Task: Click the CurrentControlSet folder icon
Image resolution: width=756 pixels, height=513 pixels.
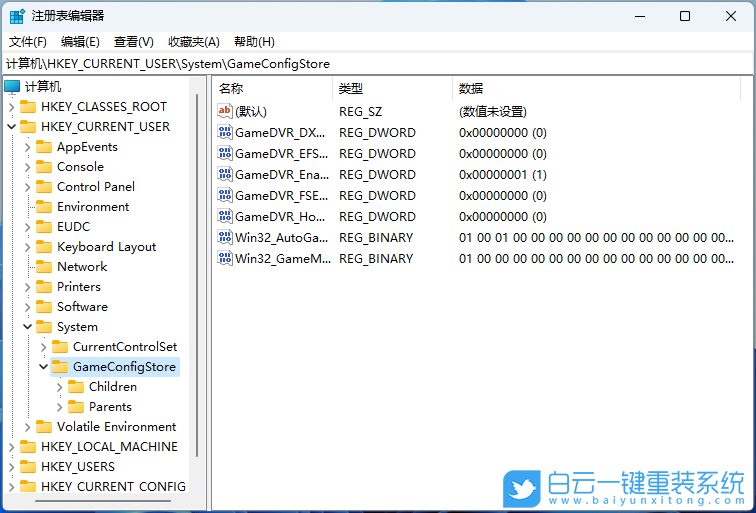Action: click(x=60, y=347)
